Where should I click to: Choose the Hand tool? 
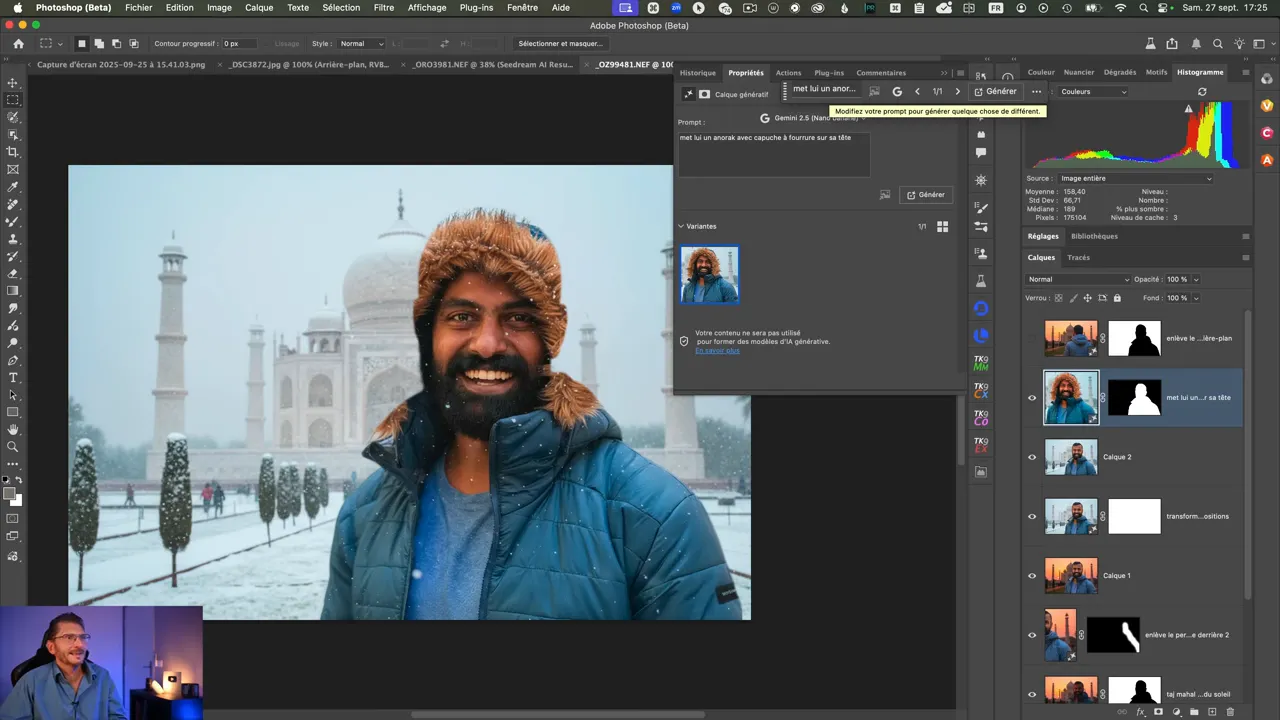[13, 430]
